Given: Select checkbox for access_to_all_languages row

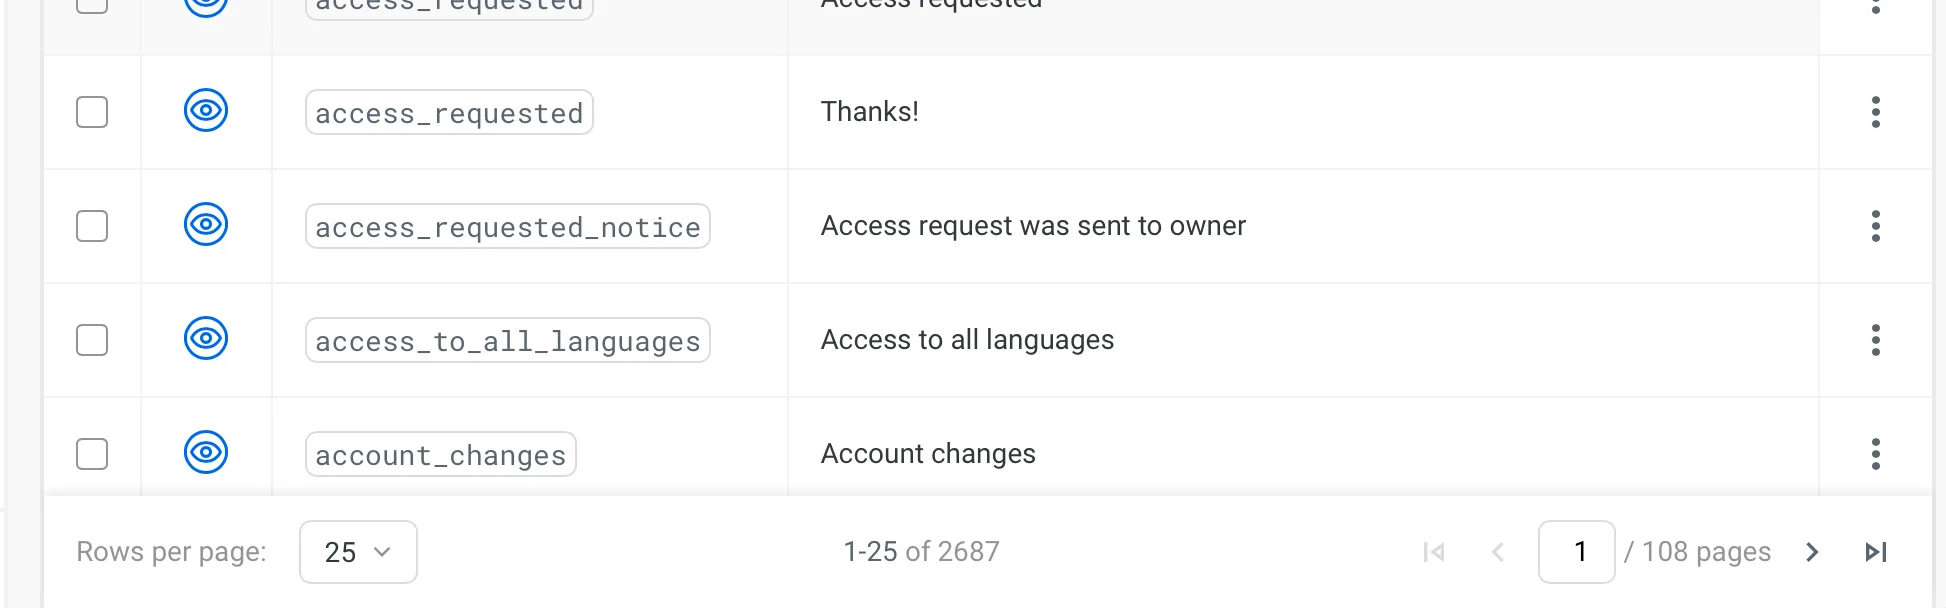Looking at the screenshot, I should 92,340.
